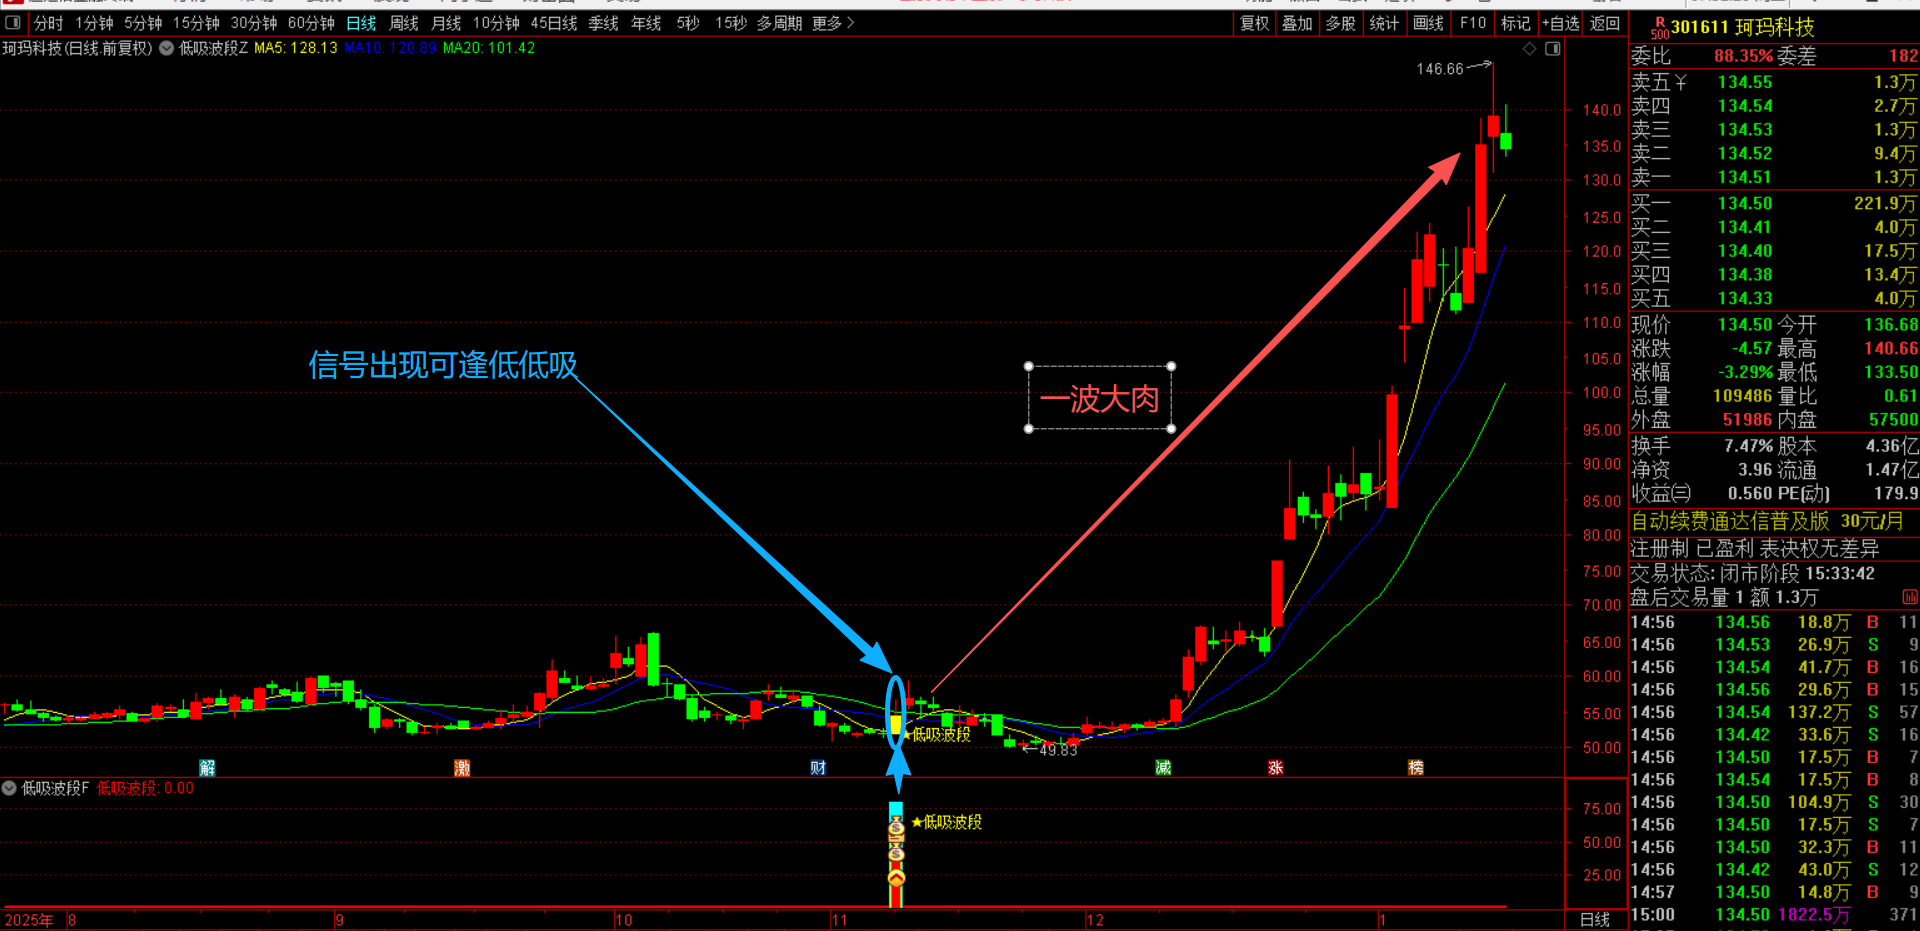Click the 15:00 closing trade row
Screen dimensions: 1920x931
click(1774, 914)
